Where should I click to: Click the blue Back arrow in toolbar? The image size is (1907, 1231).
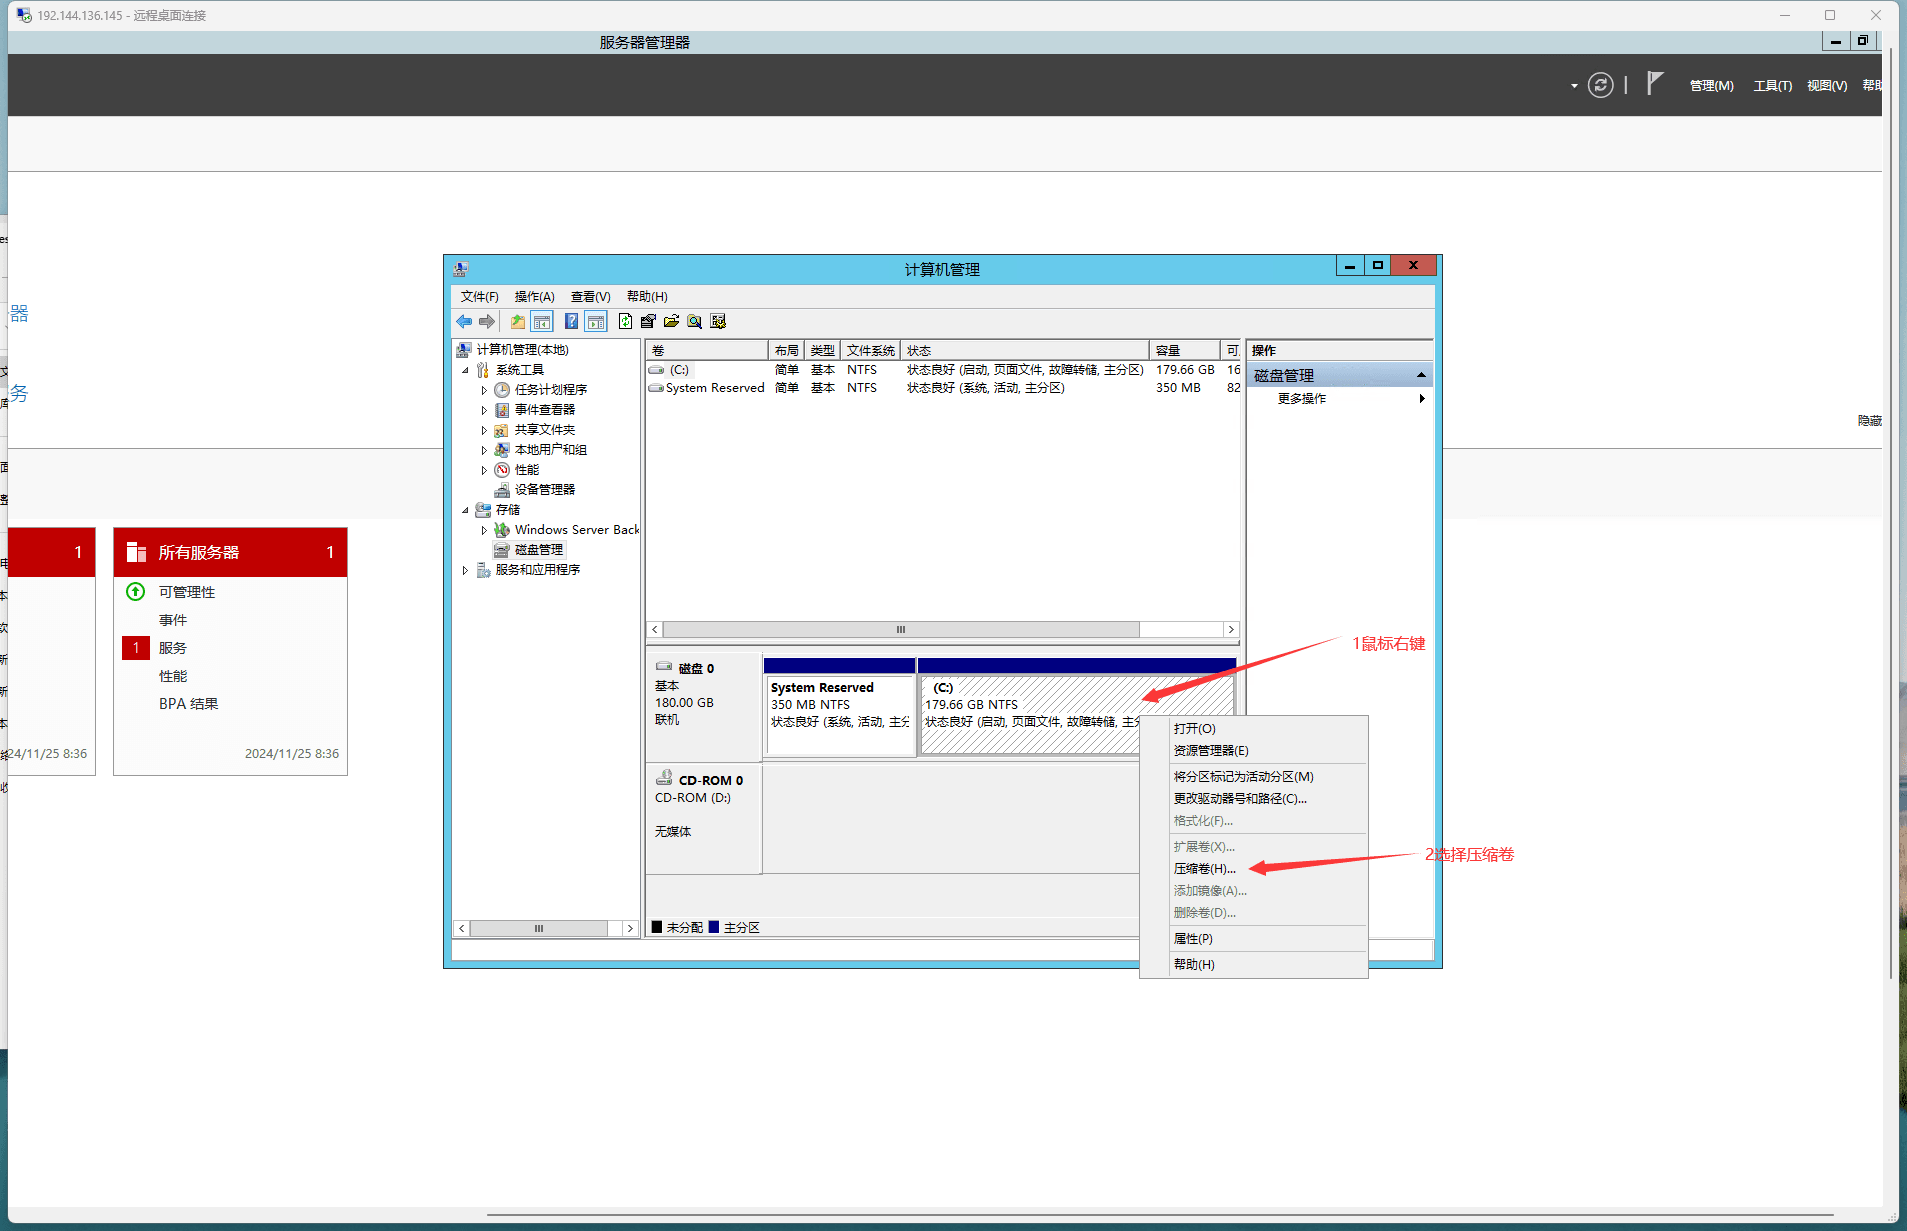464,322
